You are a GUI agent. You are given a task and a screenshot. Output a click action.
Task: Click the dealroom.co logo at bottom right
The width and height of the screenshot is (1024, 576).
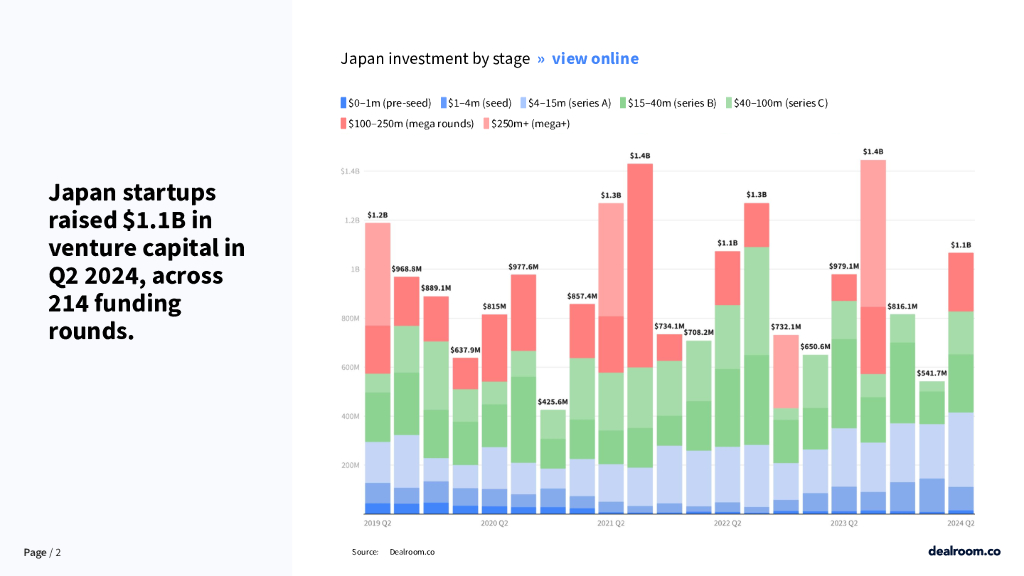964,550
